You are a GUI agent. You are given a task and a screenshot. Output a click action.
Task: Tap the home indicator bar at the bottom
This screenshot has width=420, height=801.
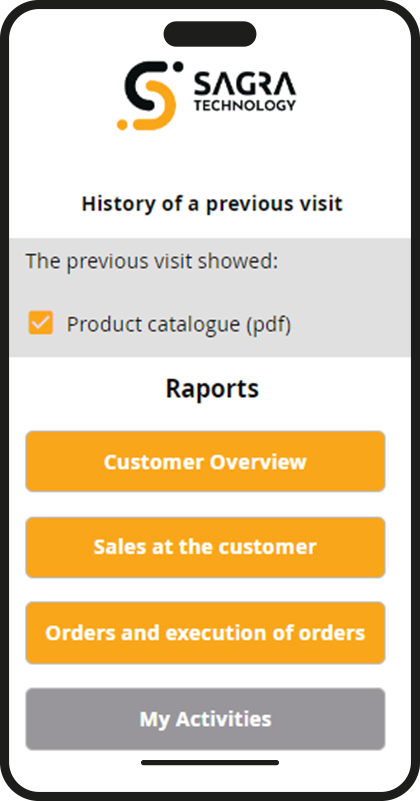click(210, 763)
